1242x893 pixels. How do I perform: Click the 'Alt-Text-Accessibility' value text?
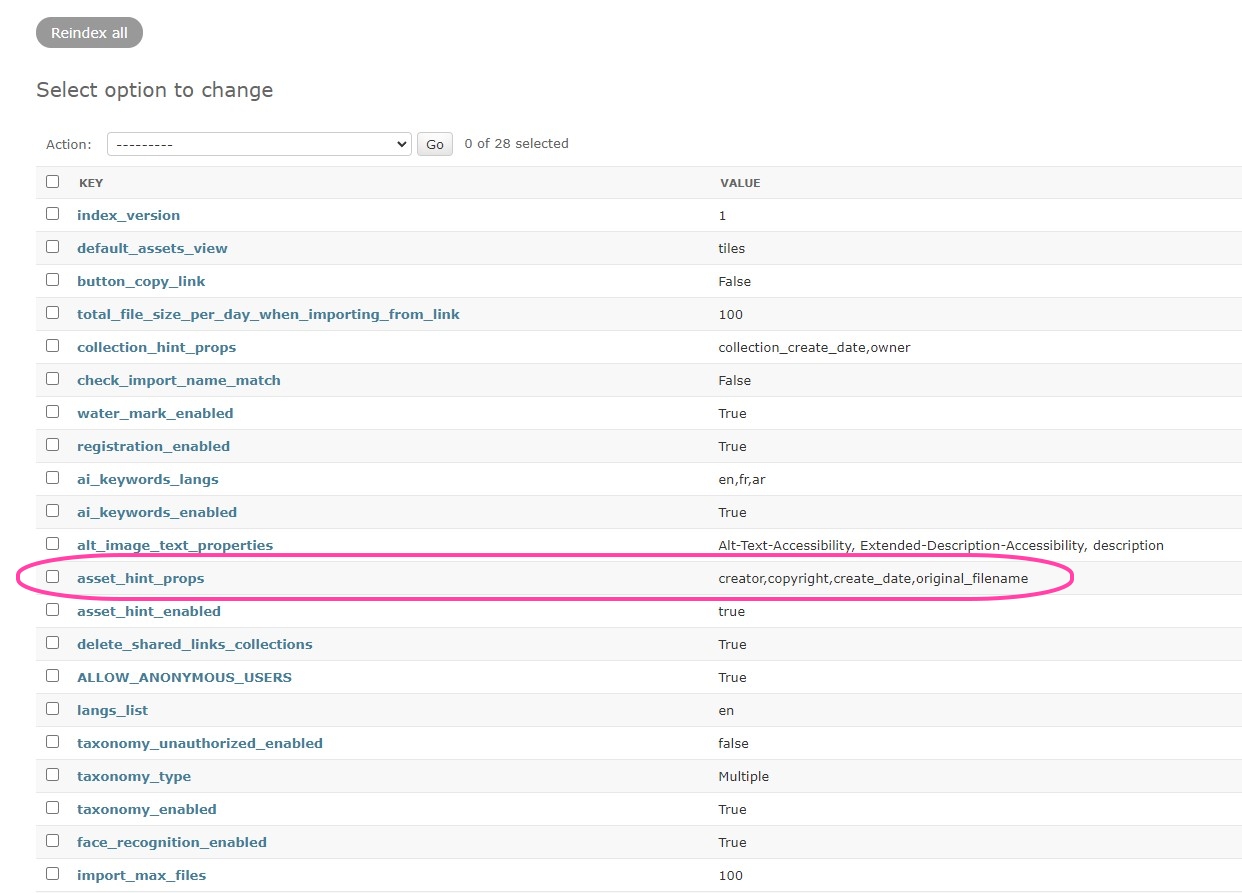[x=785, y=545]
